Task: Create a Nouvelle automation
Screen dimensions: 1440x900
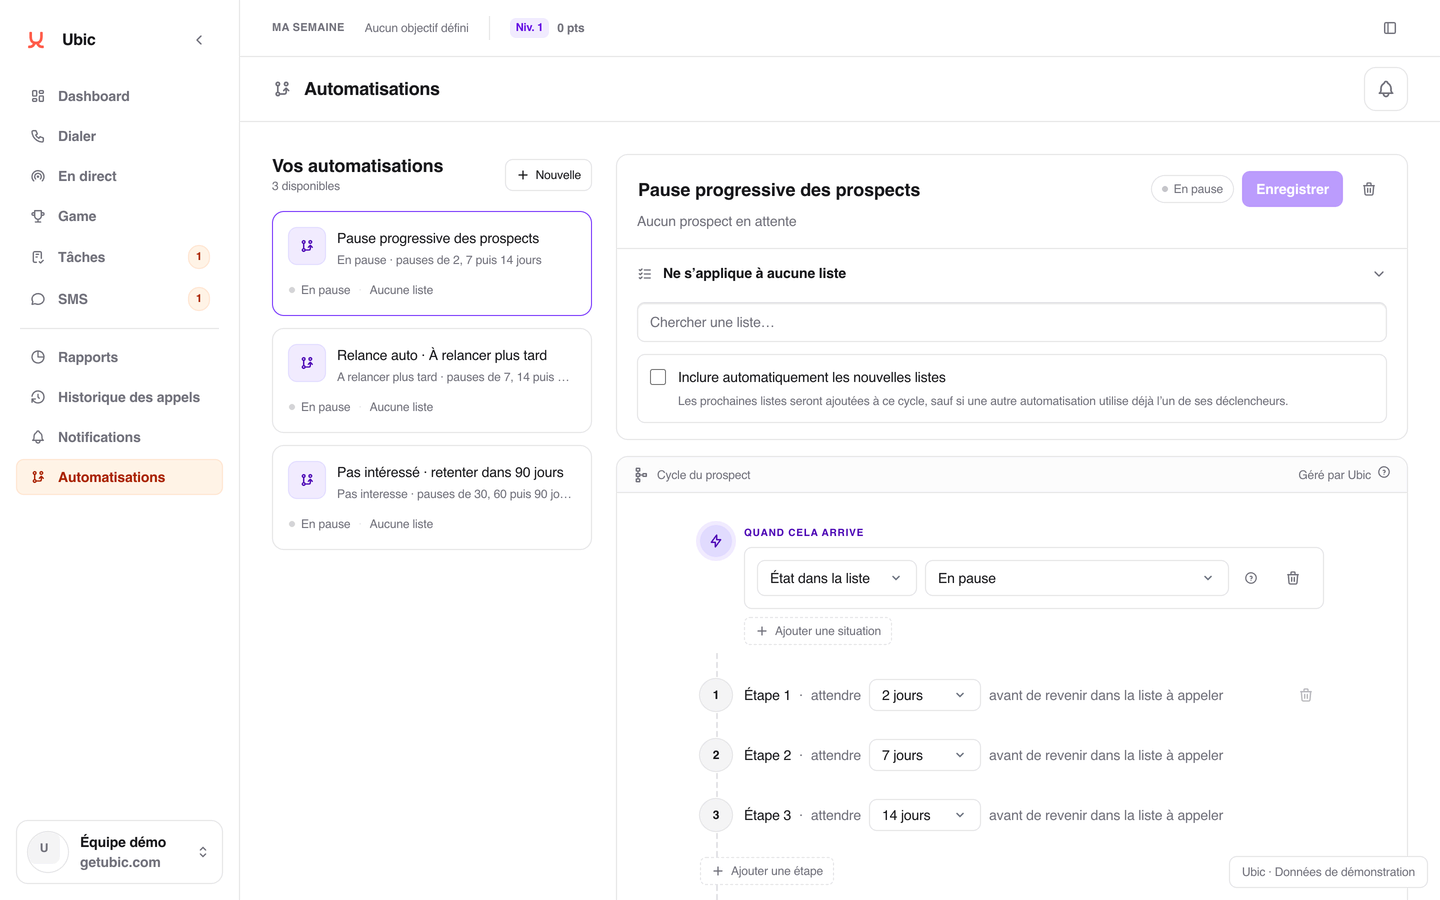Action: pos(548,175)
